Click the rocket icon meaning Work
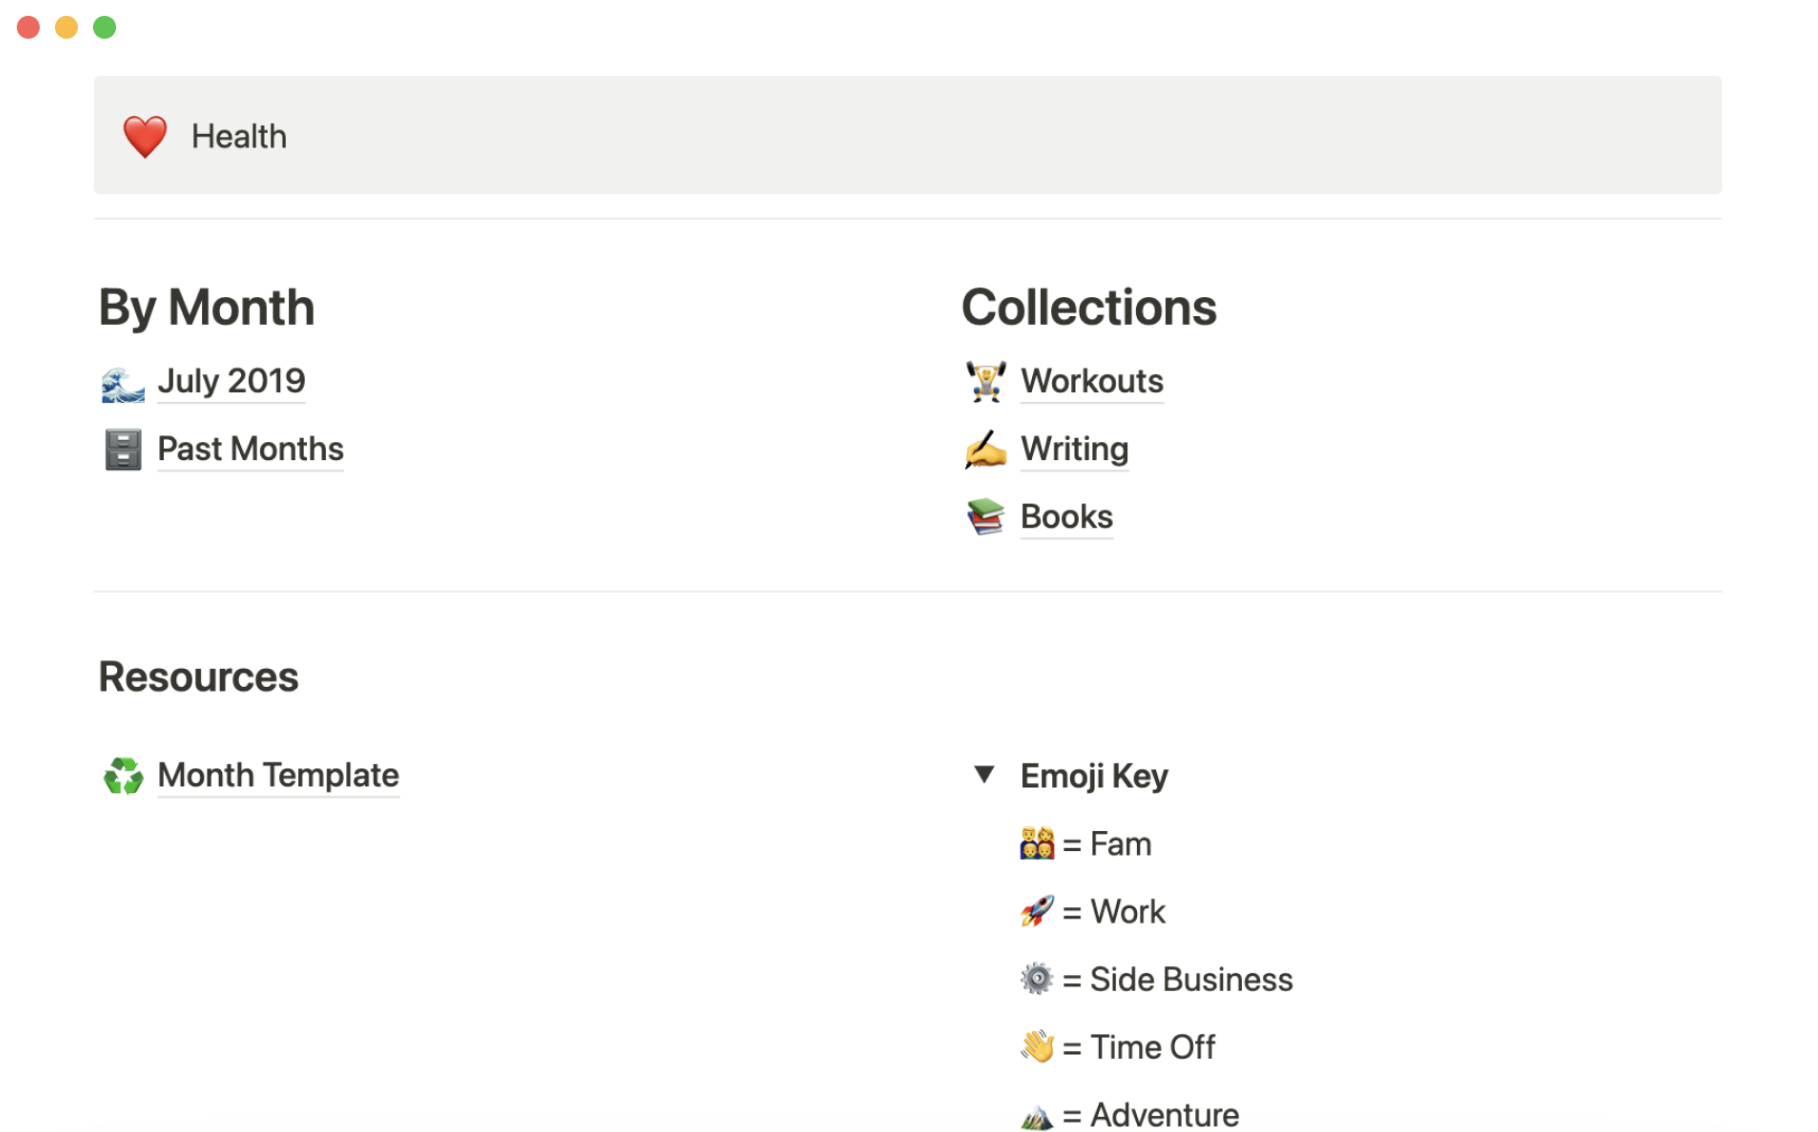Image resolution: width=1818 pixels, height=1132 pixels. (x=1036, y=911)
